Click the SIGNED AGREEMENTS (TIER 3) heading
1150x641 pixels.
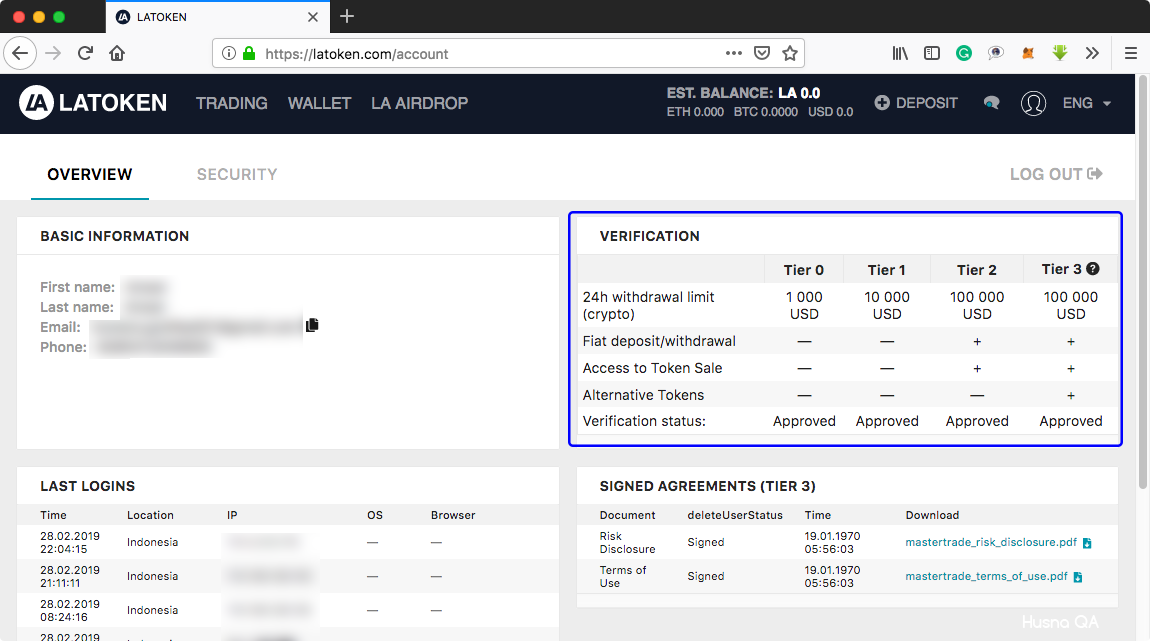[x=708, y=486]
